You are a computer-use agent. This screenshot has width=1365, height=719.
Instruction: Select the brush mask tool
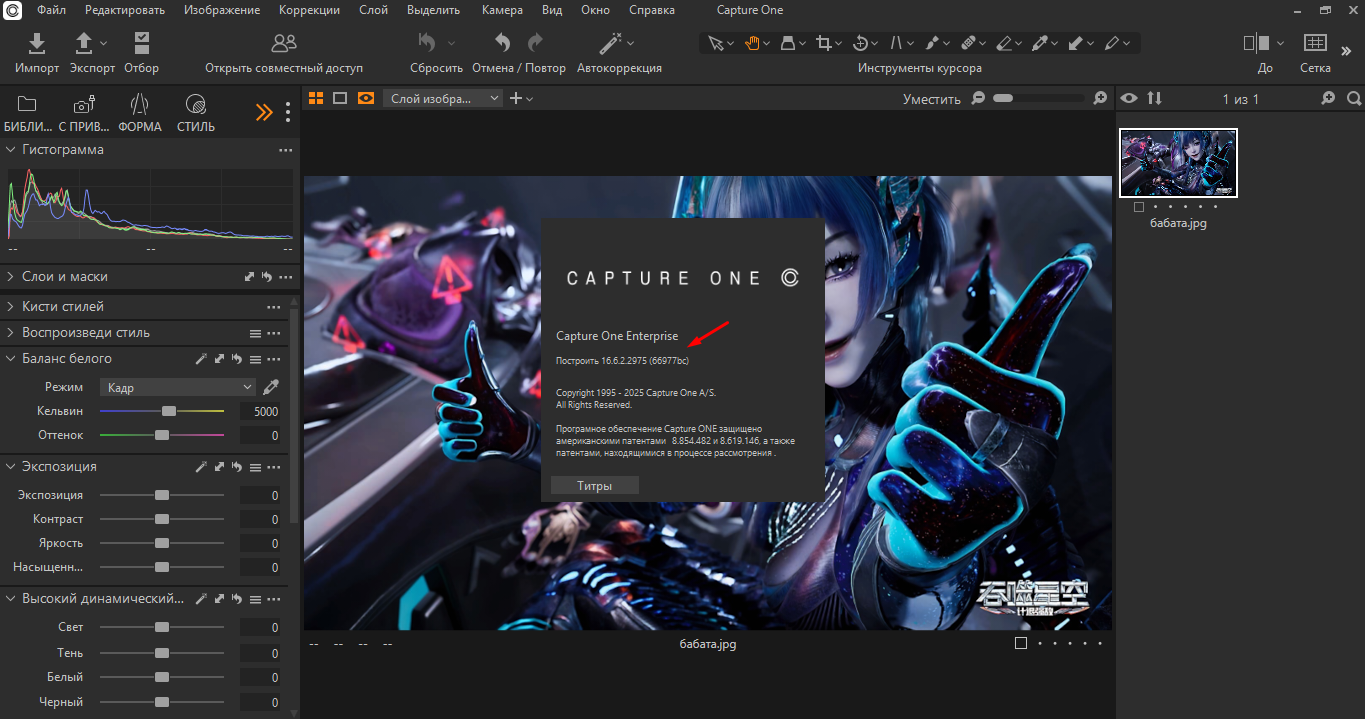(x=931, y=43)
